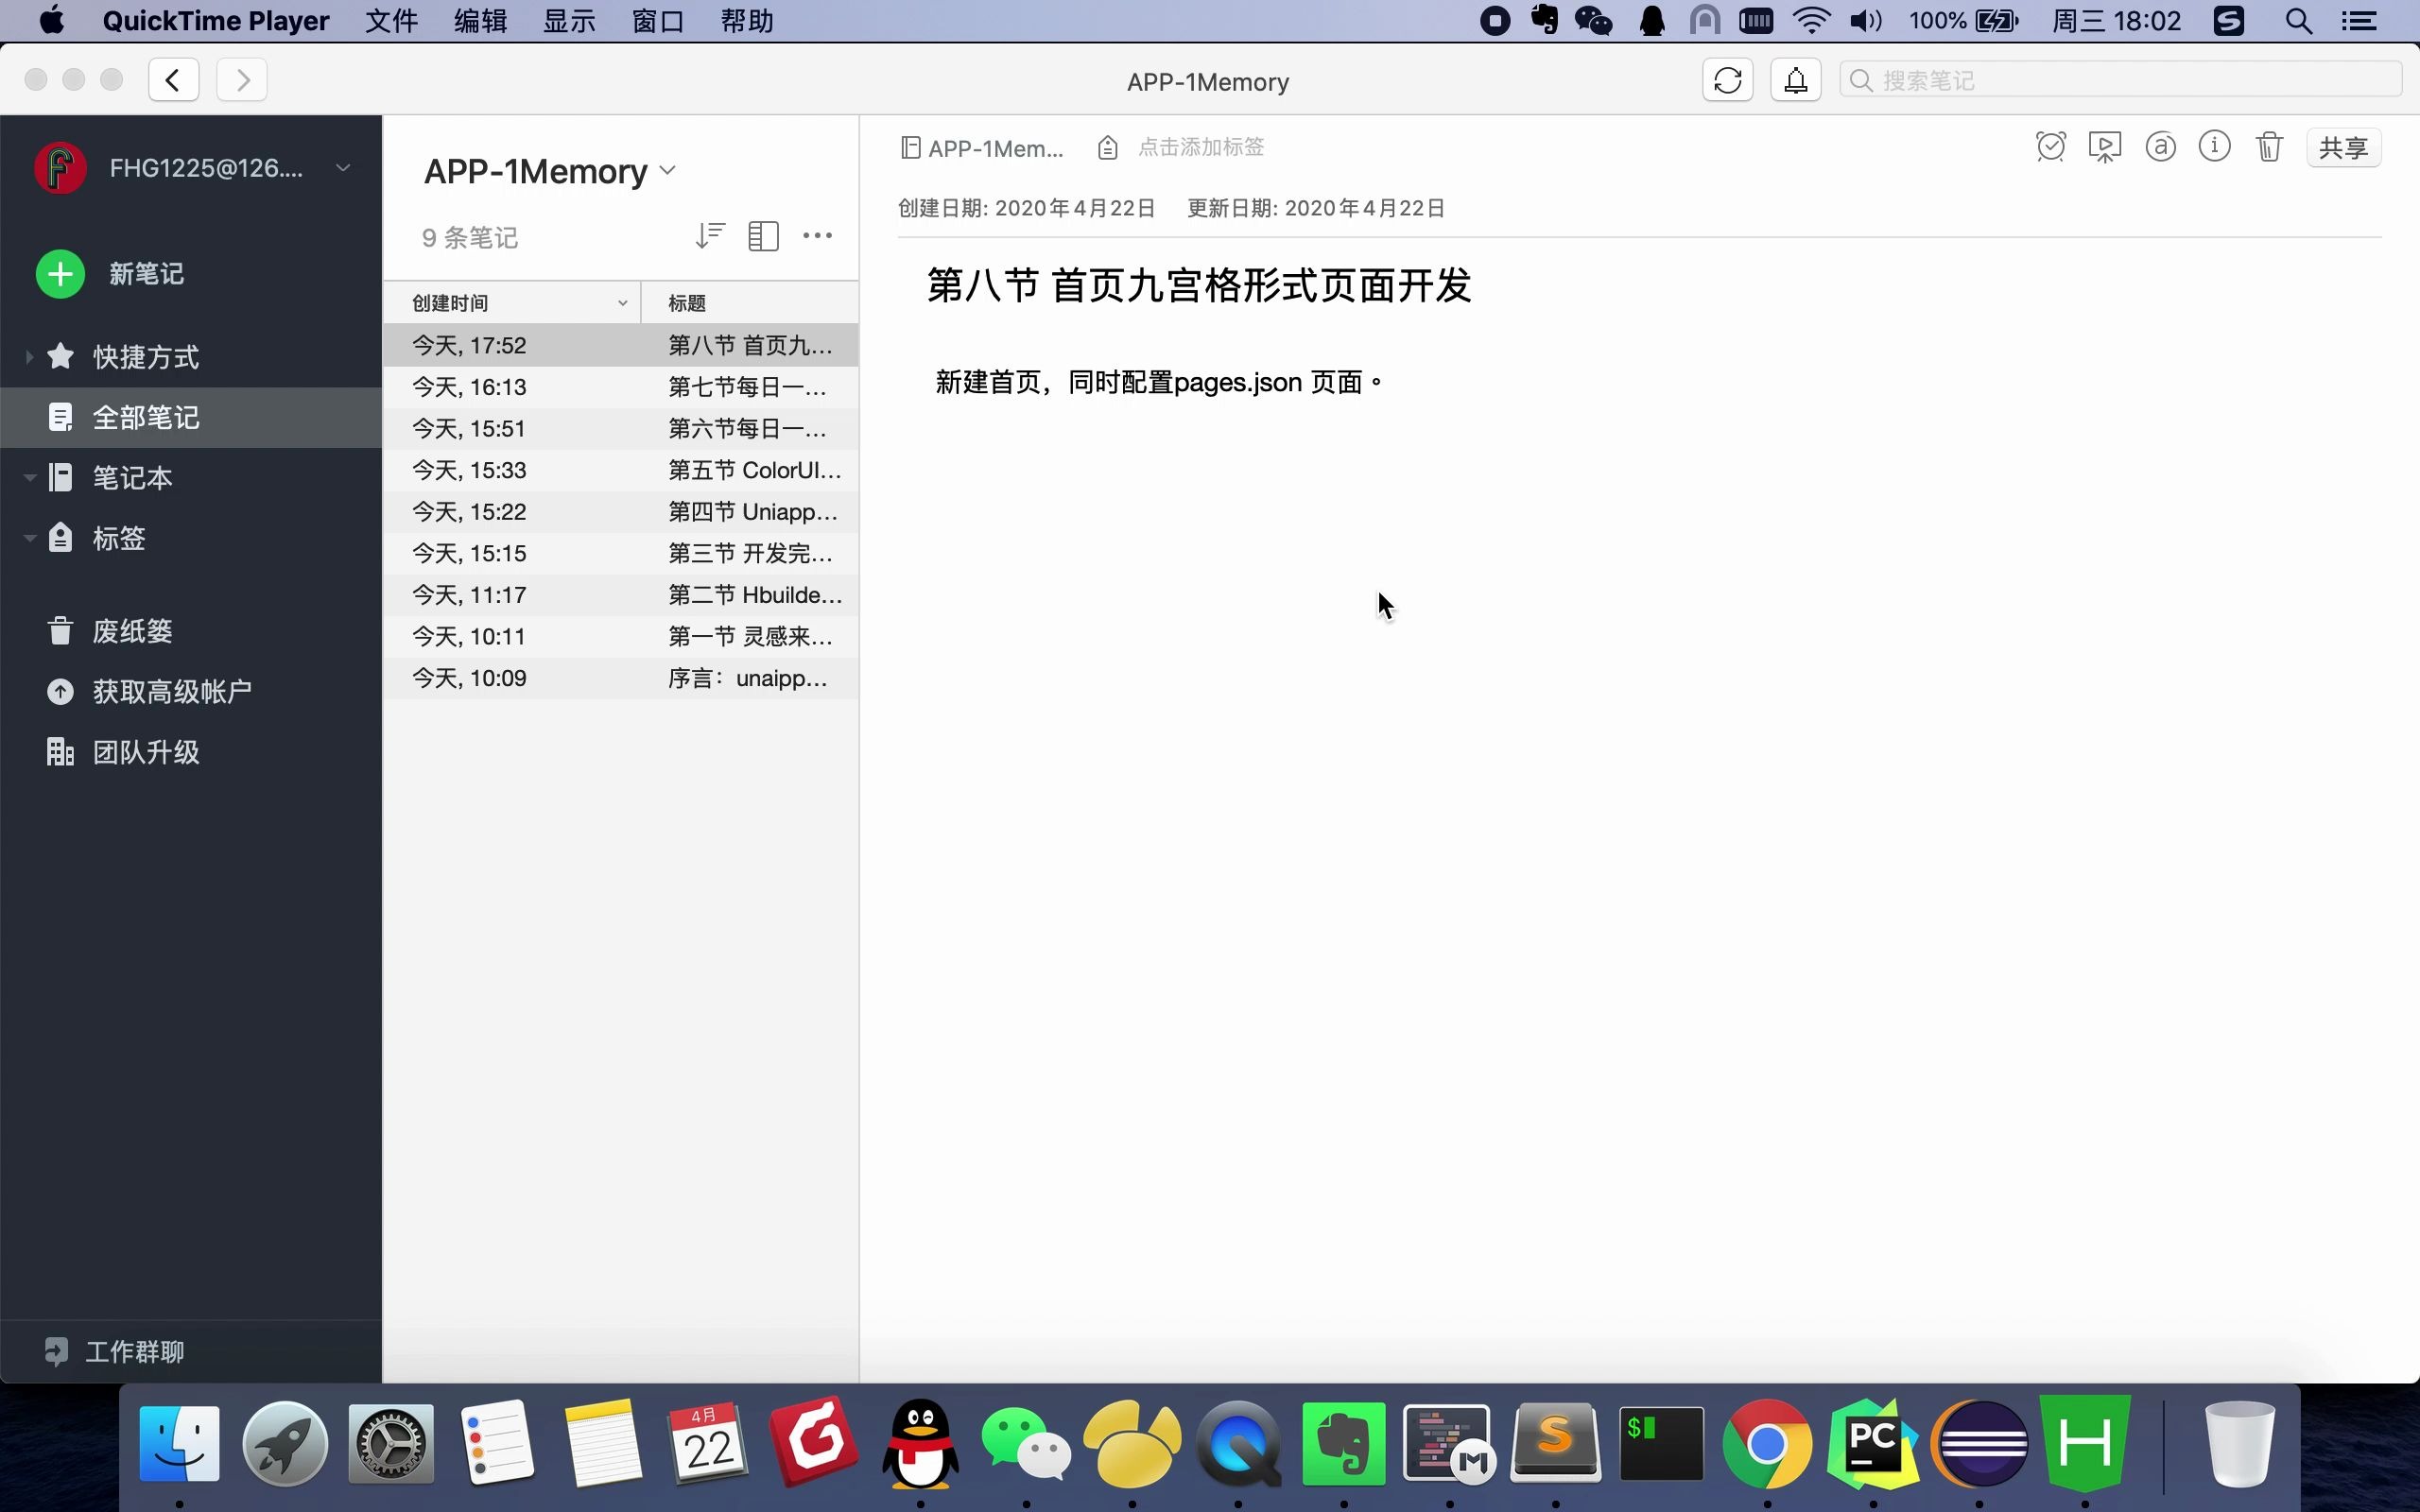Viewport: 2420px width, 1512px height.
Task: Click layout toggle icon in notes list
Action: (x=763, y=235)
